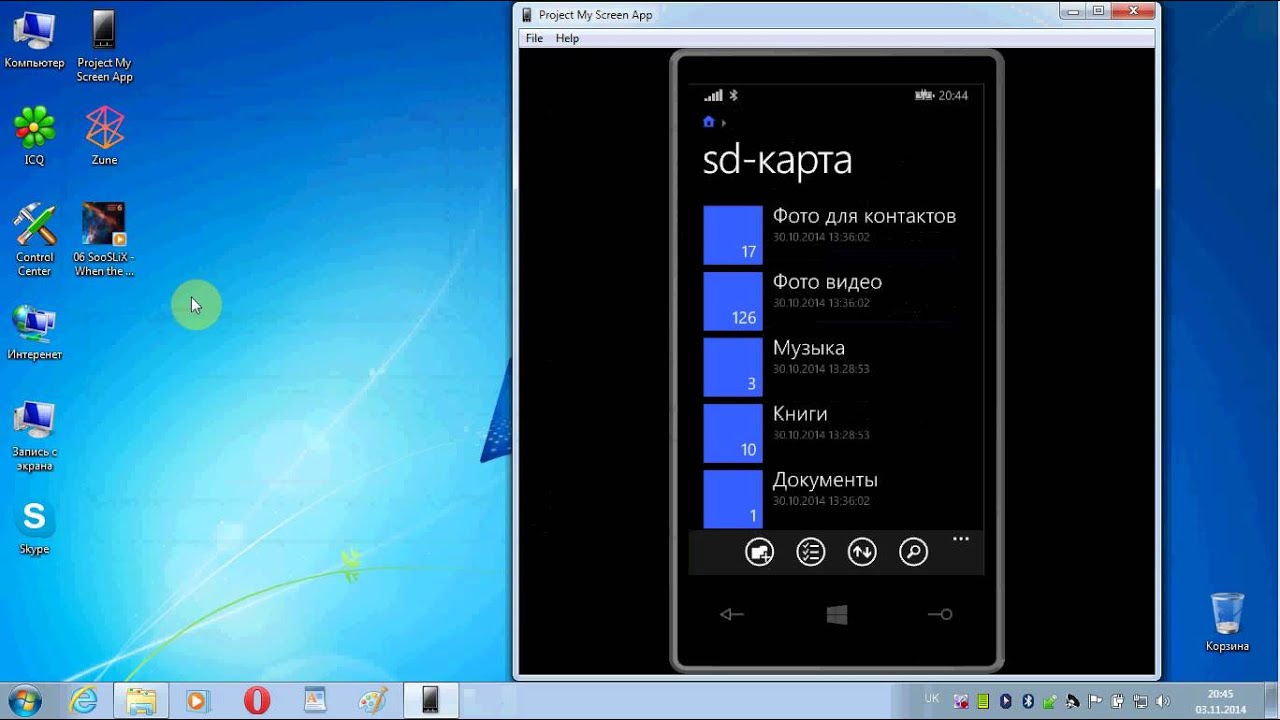Viewport: 1280px width, 720px height.
Task: Tap the phone's Windows Start button
Action: click(837, 615)
